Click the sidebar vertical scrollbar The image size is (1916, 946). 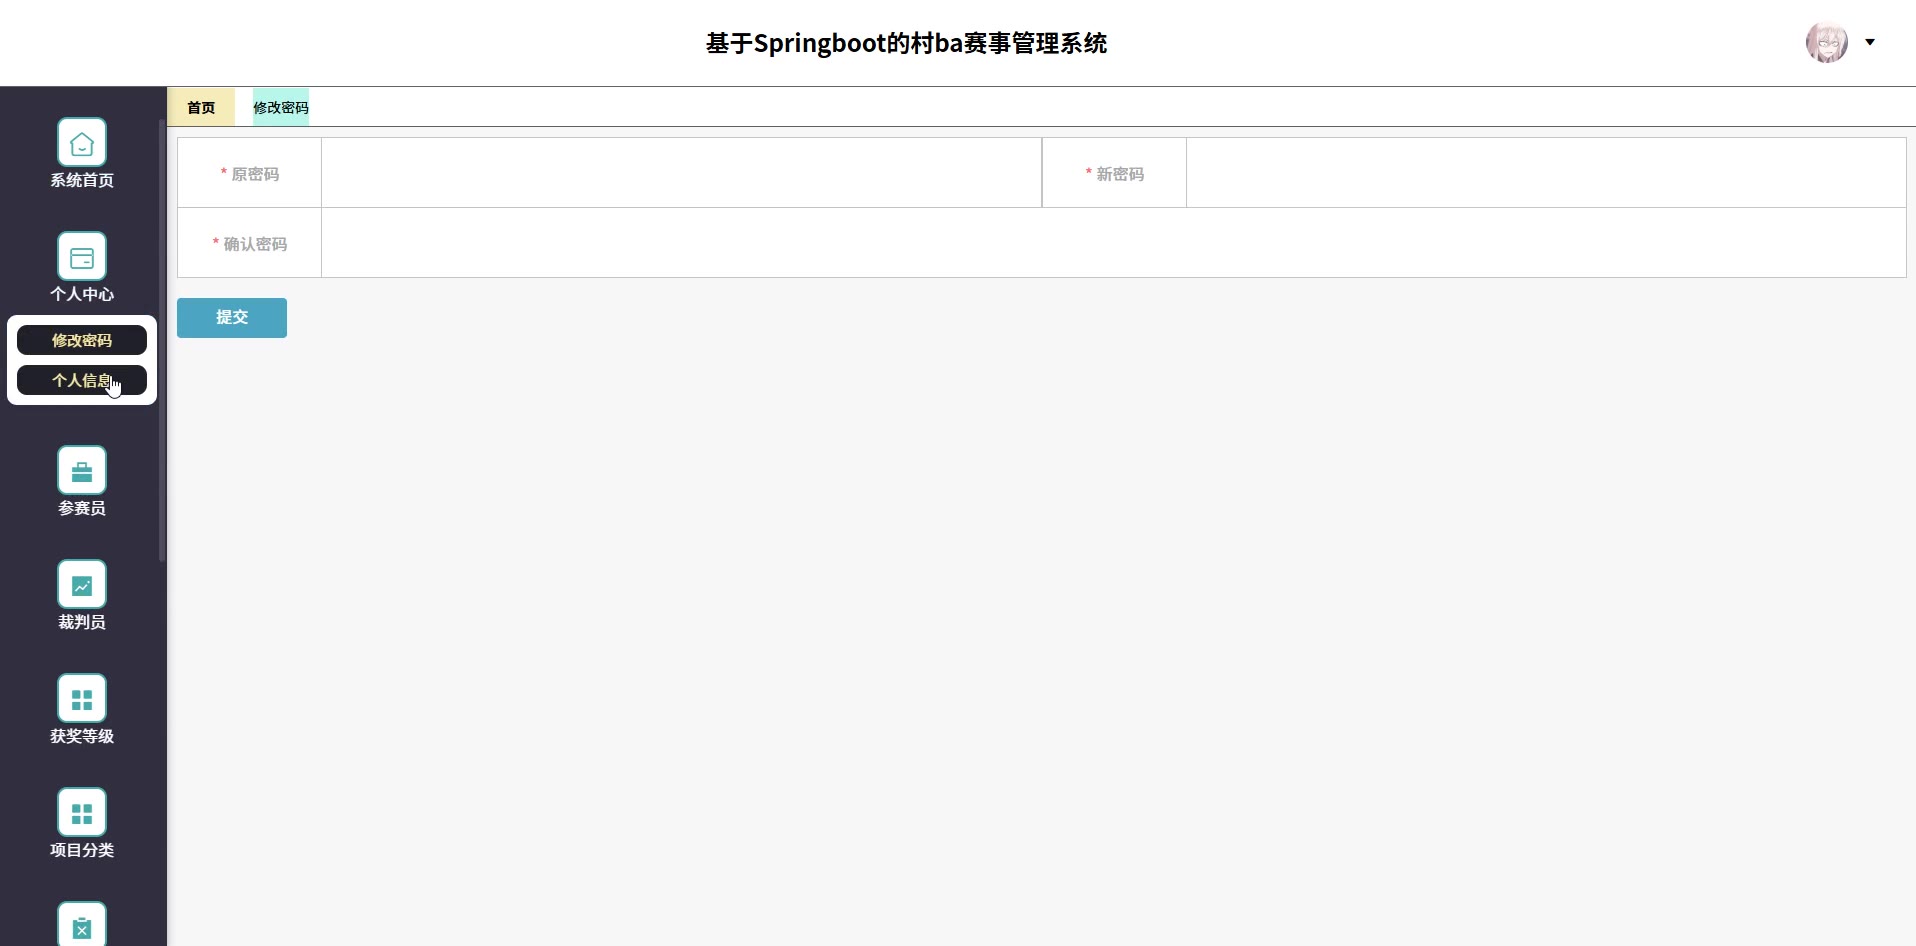point(162,340)
